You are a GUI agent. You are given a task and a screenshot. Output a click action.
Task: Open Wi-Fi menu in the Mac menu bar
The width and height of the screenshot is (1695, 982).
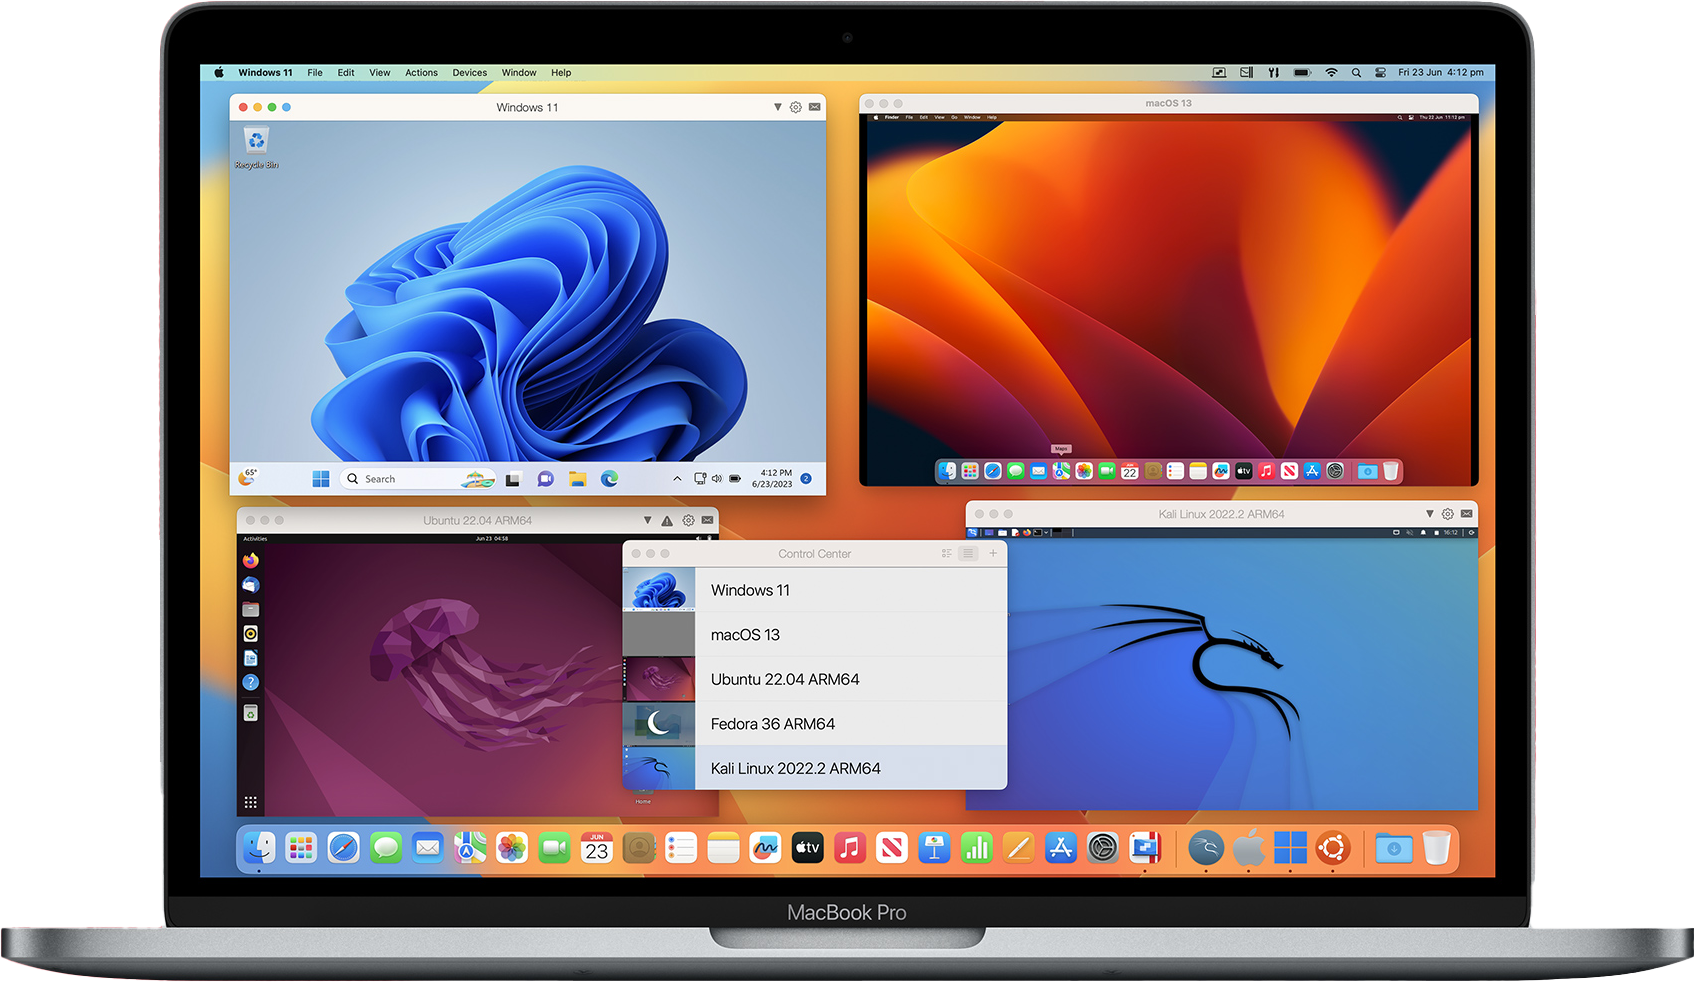coord(1331,73)
